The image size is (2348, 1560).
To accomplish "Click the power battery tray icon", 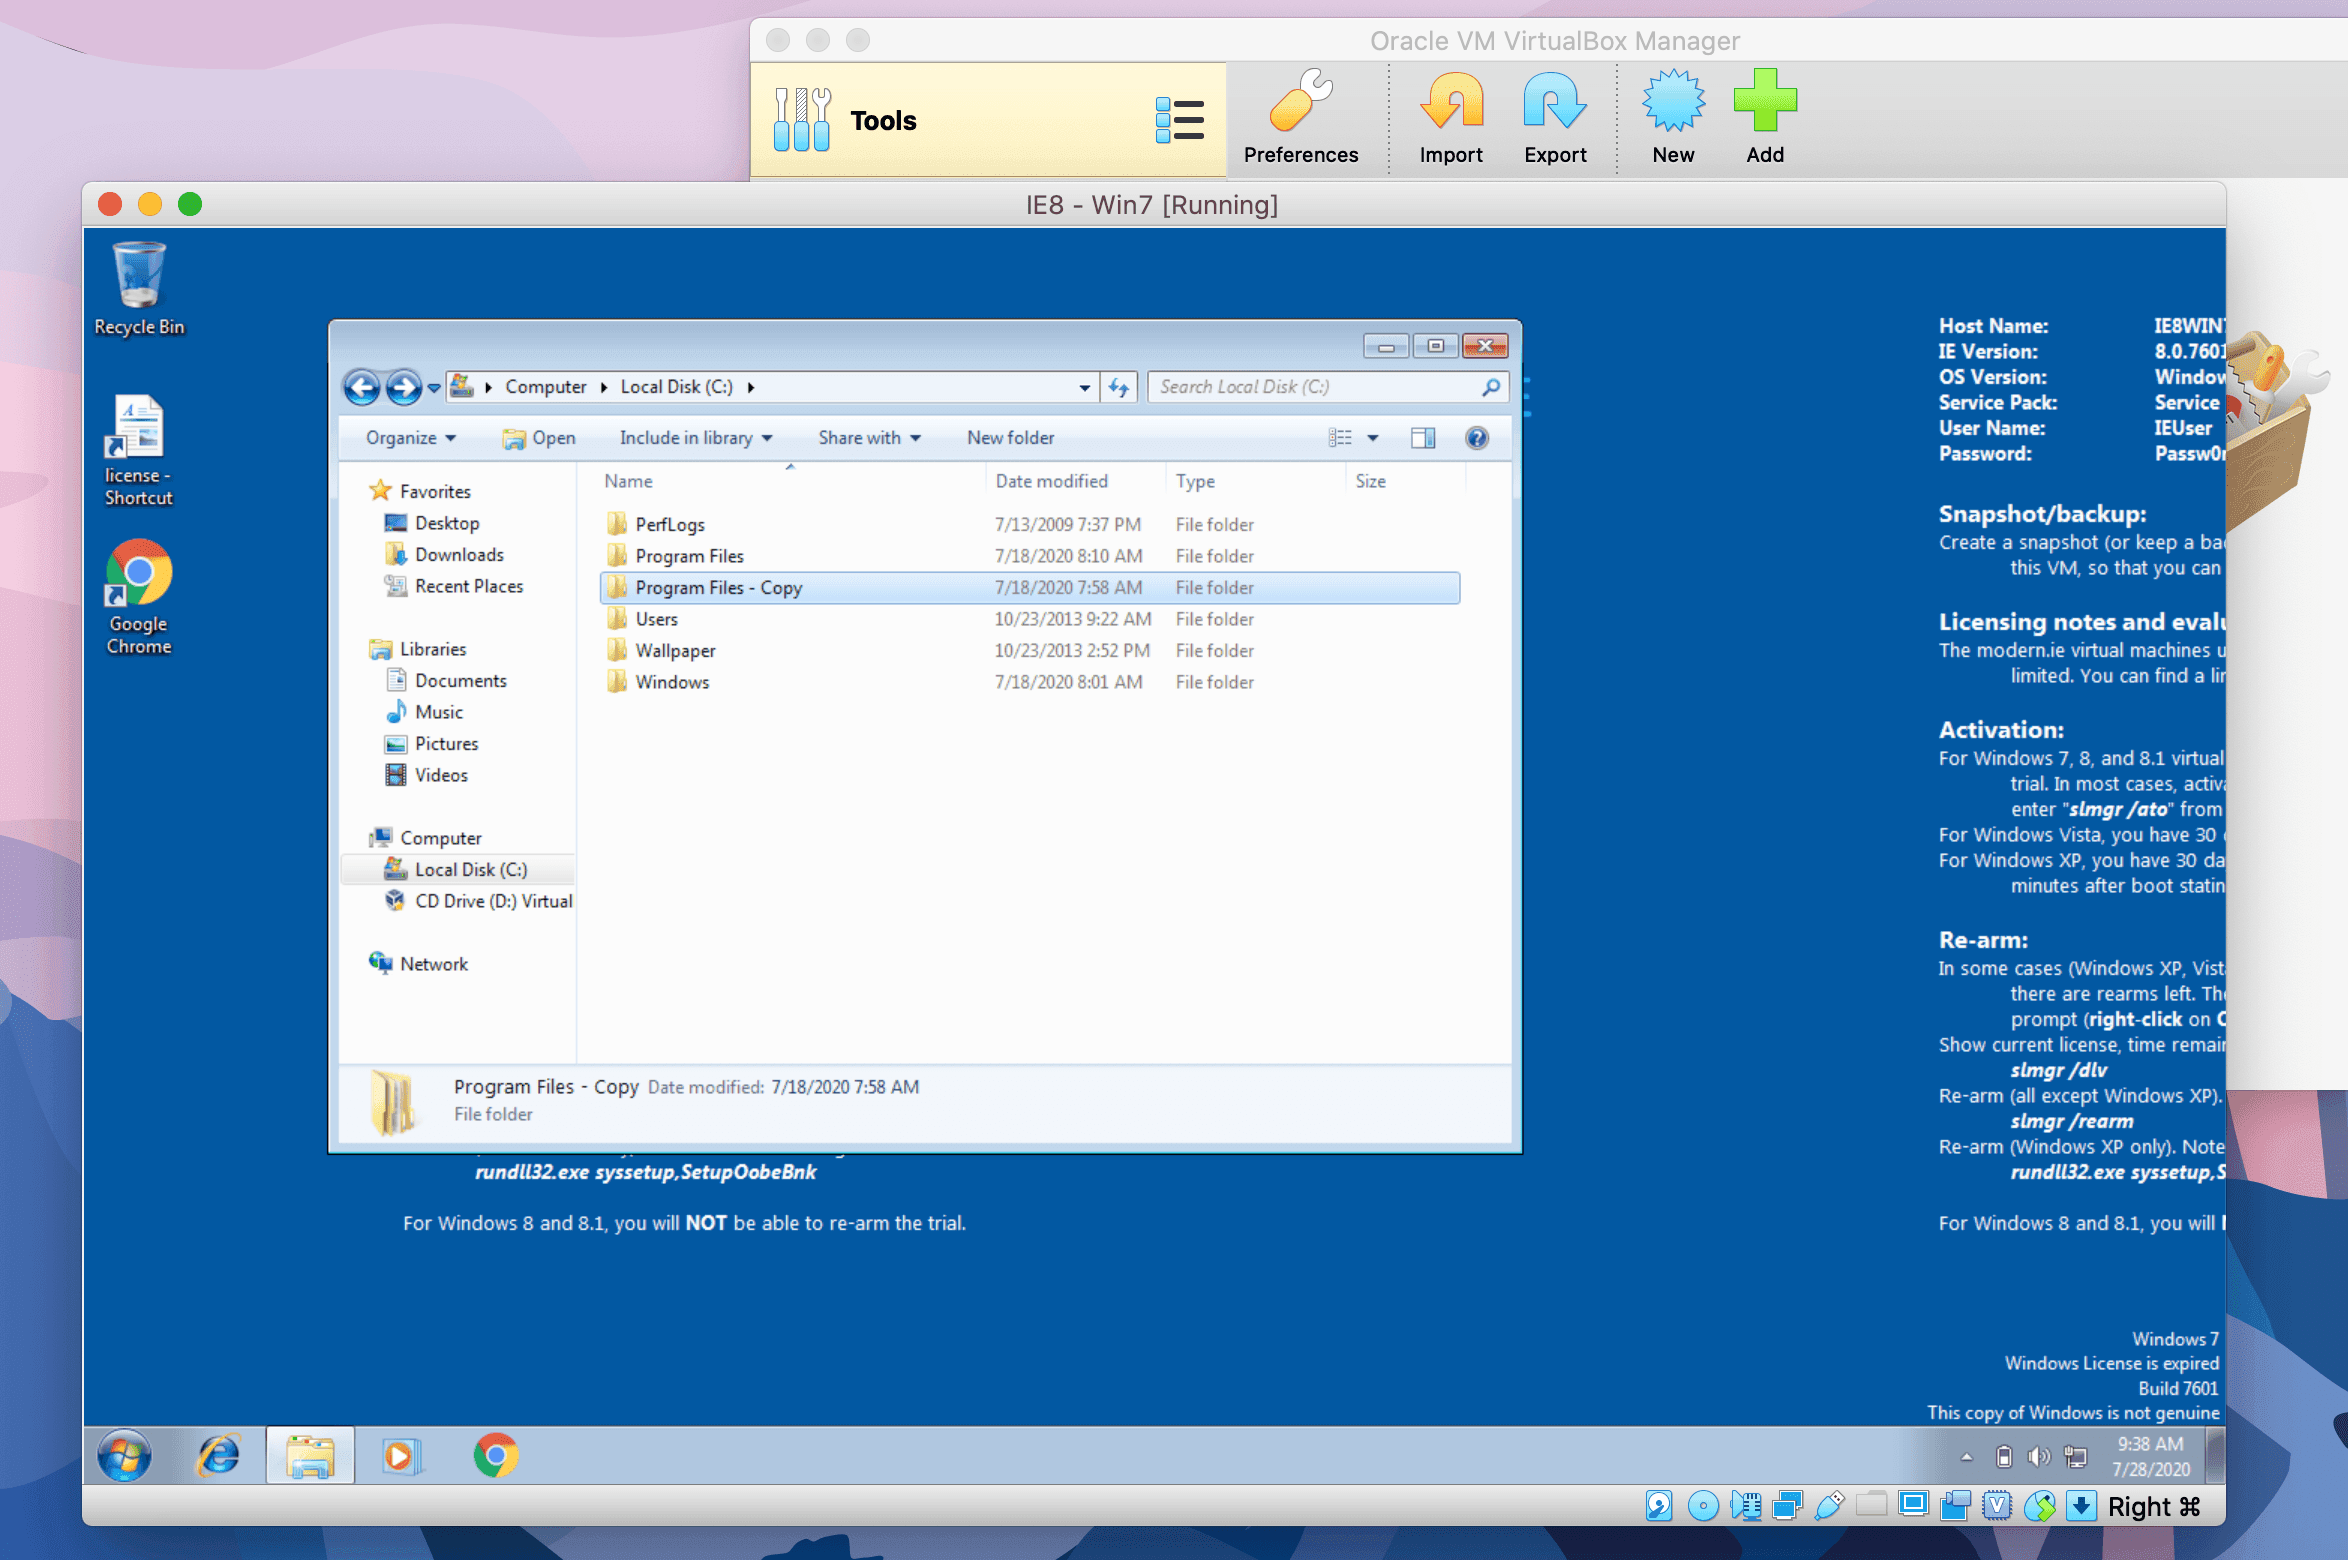I will (x=2003, y=1457).
